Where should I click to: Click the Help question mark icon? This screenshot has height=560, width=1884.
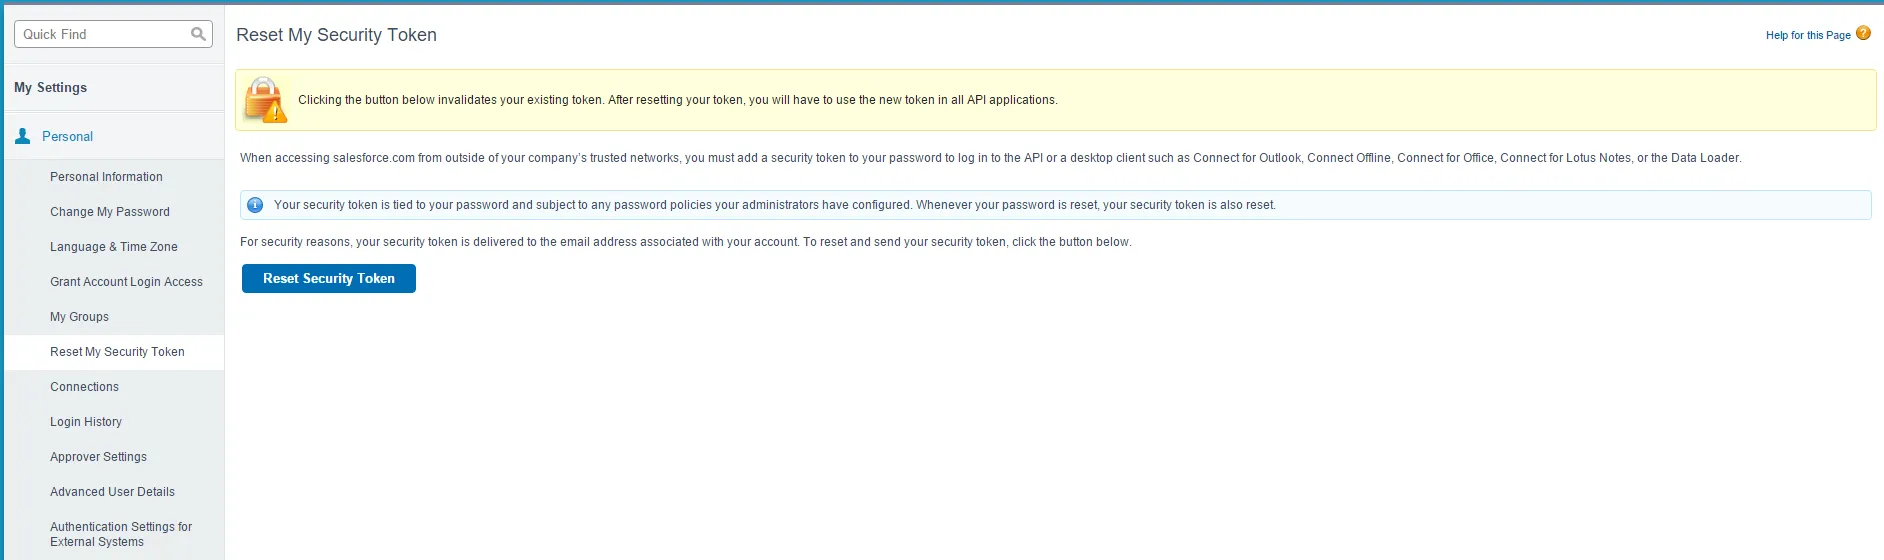(x=1863, y=33)
